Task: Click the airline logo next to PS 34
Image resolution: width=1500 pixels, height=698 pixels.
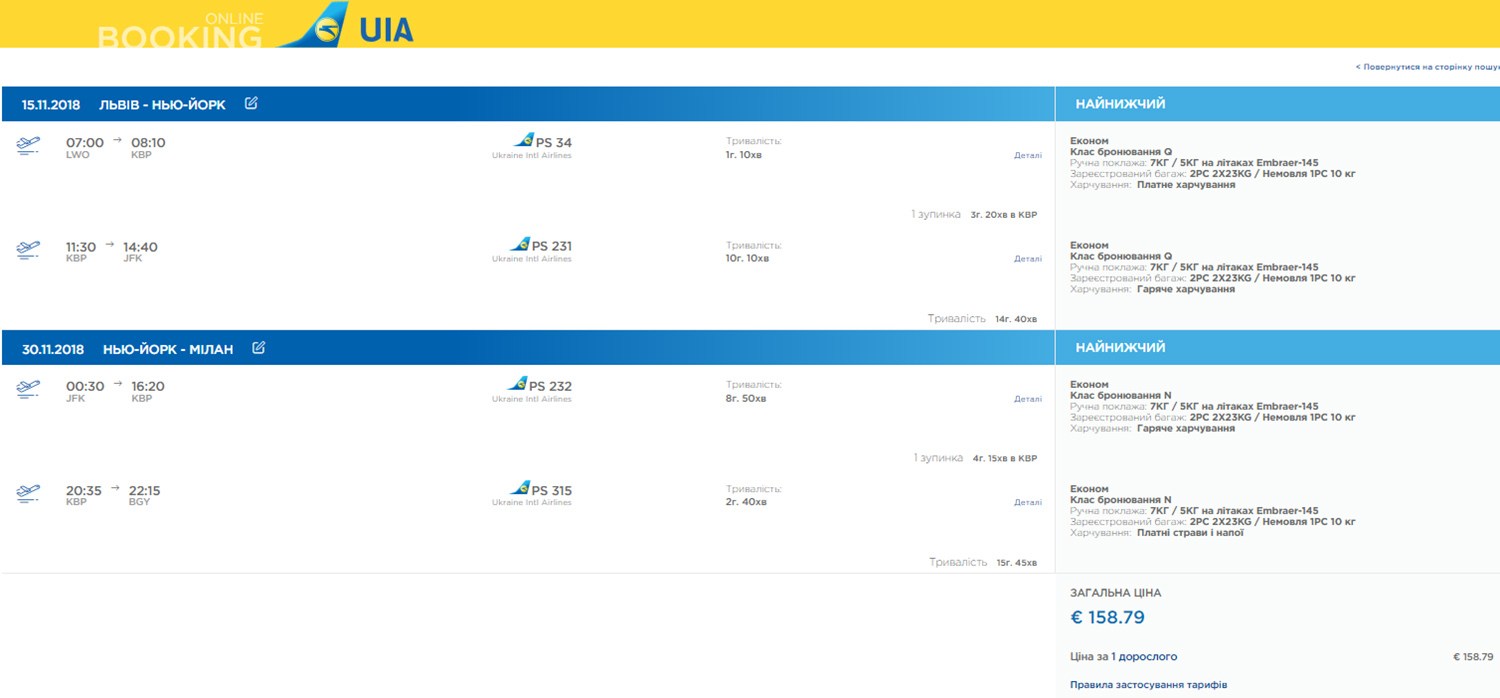Action: click(523, 141)
